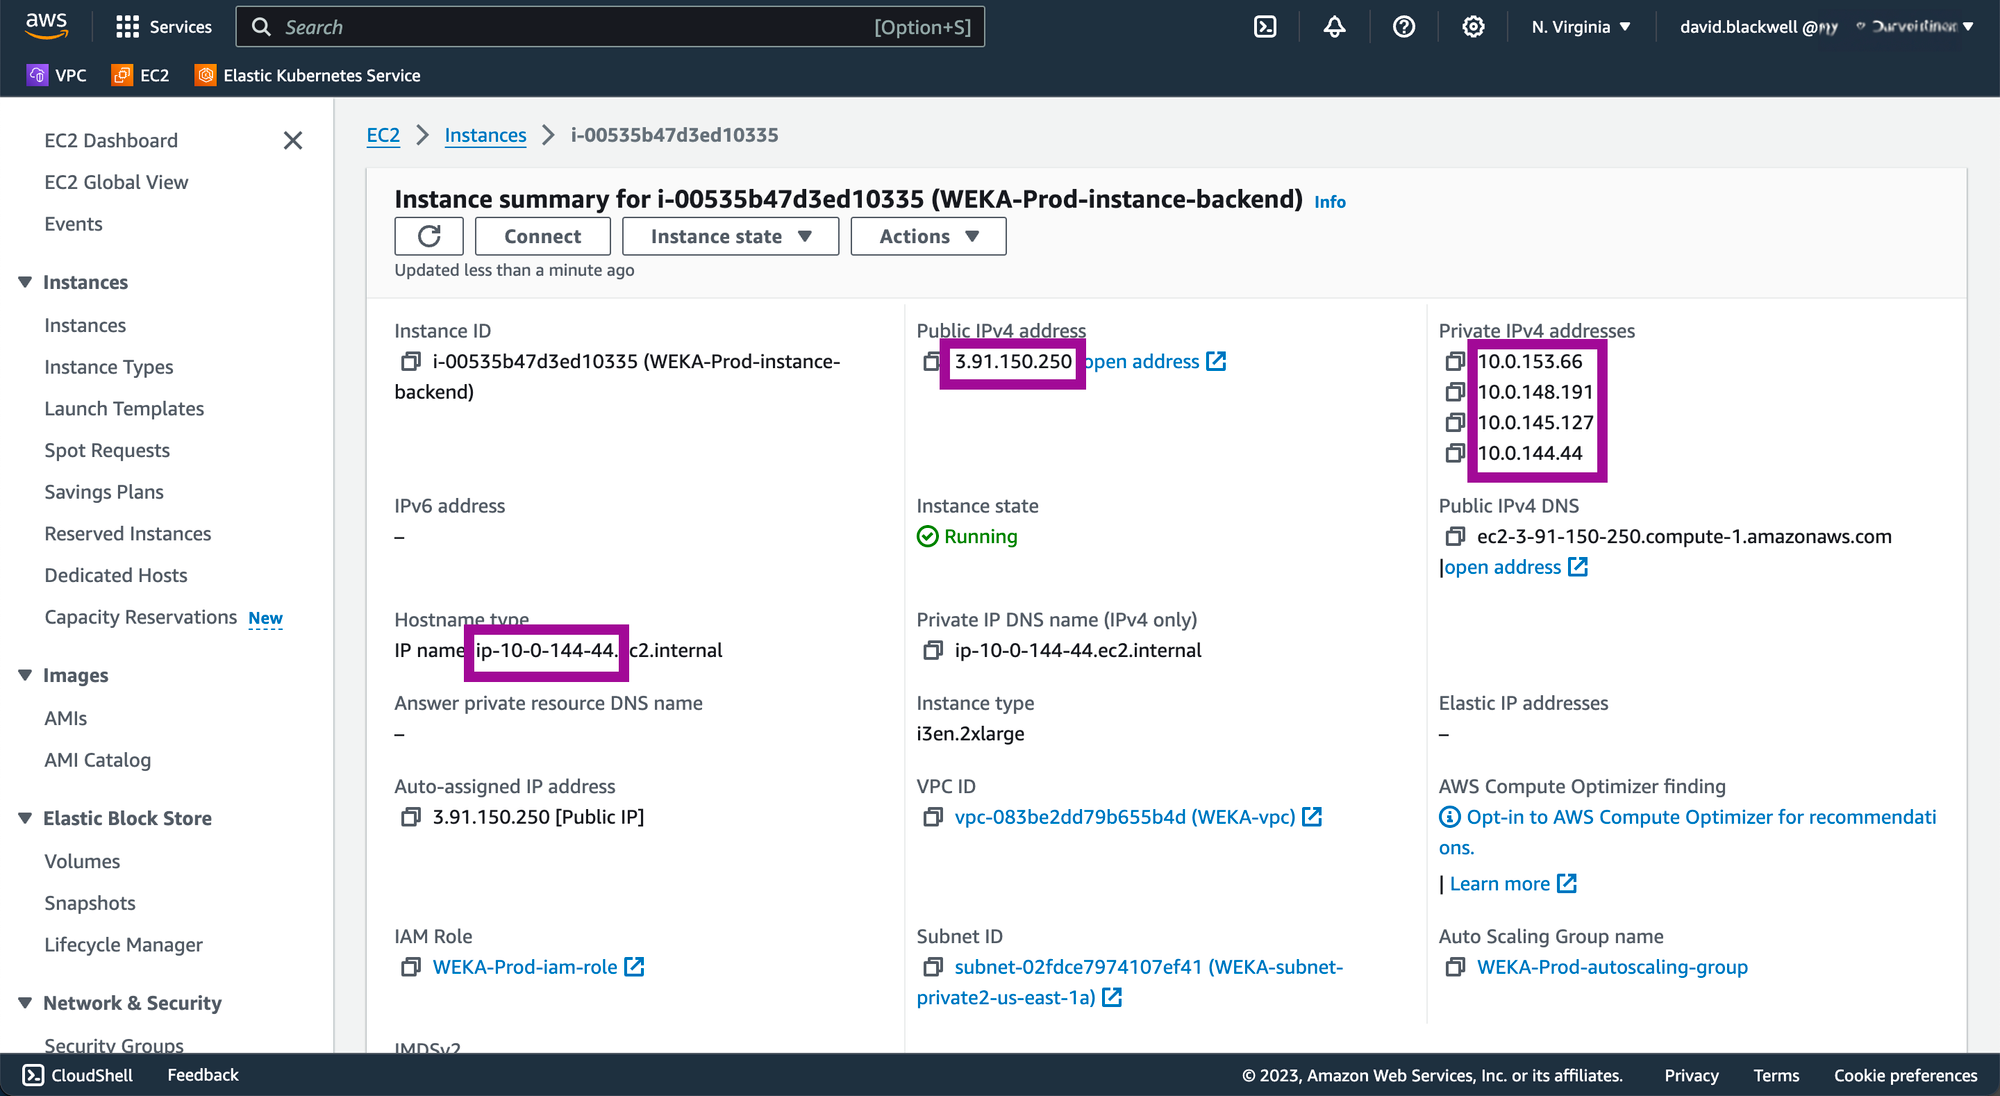This screenshot has width=2000, height=1096.
Task: Copy private IP 10.0.148.191
Action: click(x=1455, y=392)
